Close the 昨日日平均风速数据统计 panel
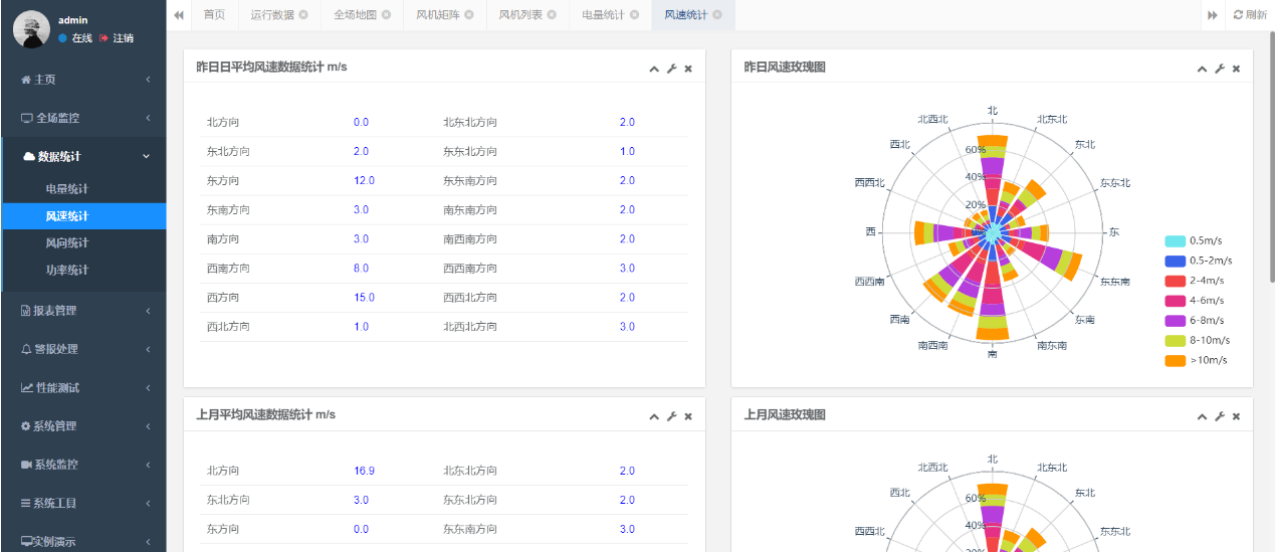1281x556 pixels. pyautogui.click(x=688, y=69)
